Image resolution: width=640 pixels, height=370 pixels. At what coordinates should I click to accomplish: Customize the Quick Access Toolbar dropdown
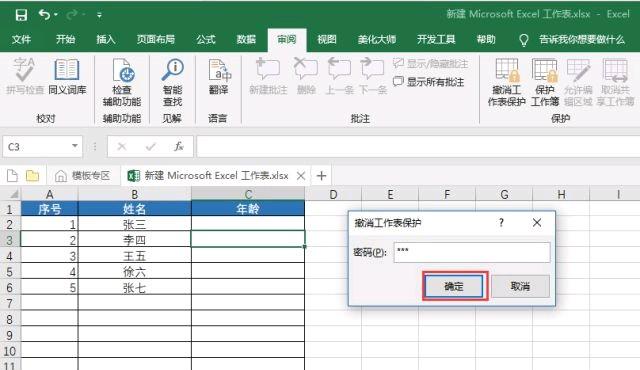99,16
